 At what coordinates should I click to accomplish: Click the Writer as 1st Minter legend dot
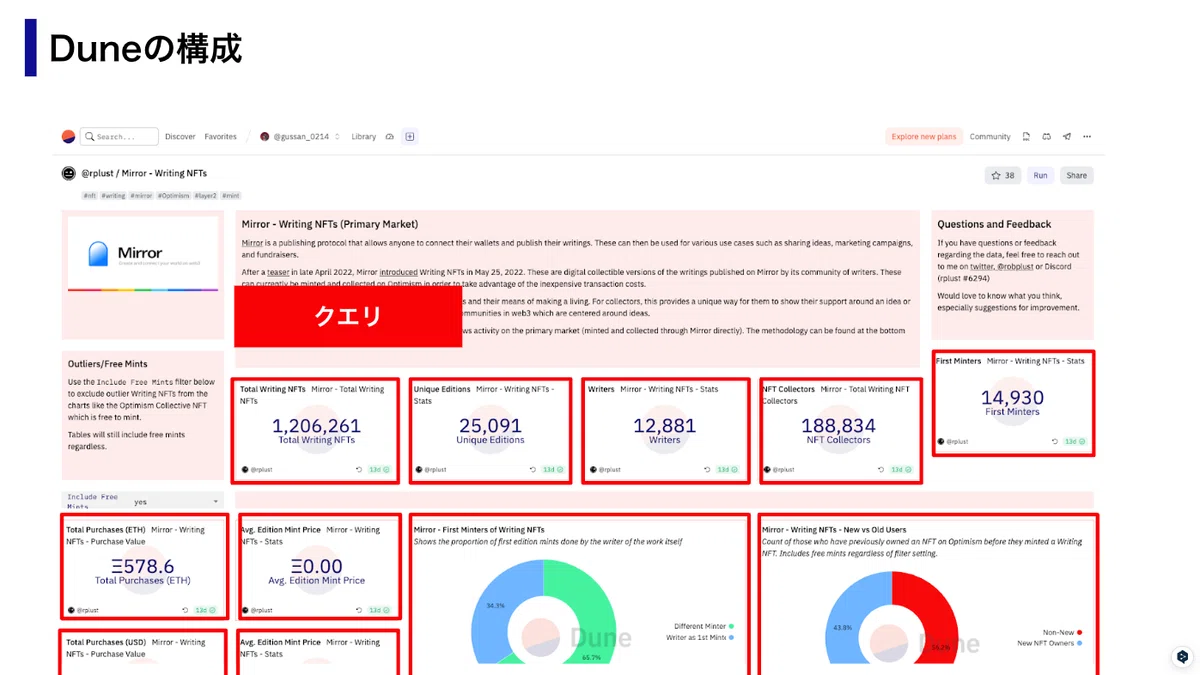pyautogui.click(x=731, y=637)
